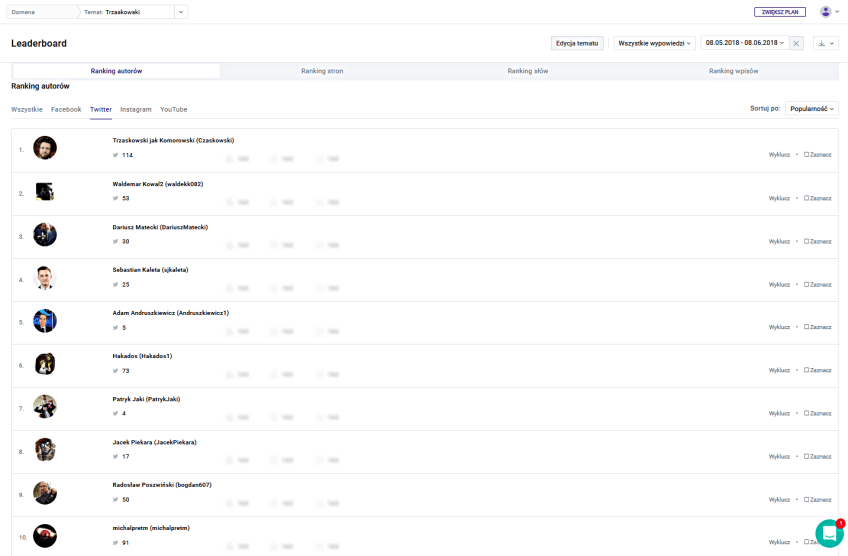Viewport: 848px width, 556px height.
Task: Clear the date range with X button
Action: 796,44
